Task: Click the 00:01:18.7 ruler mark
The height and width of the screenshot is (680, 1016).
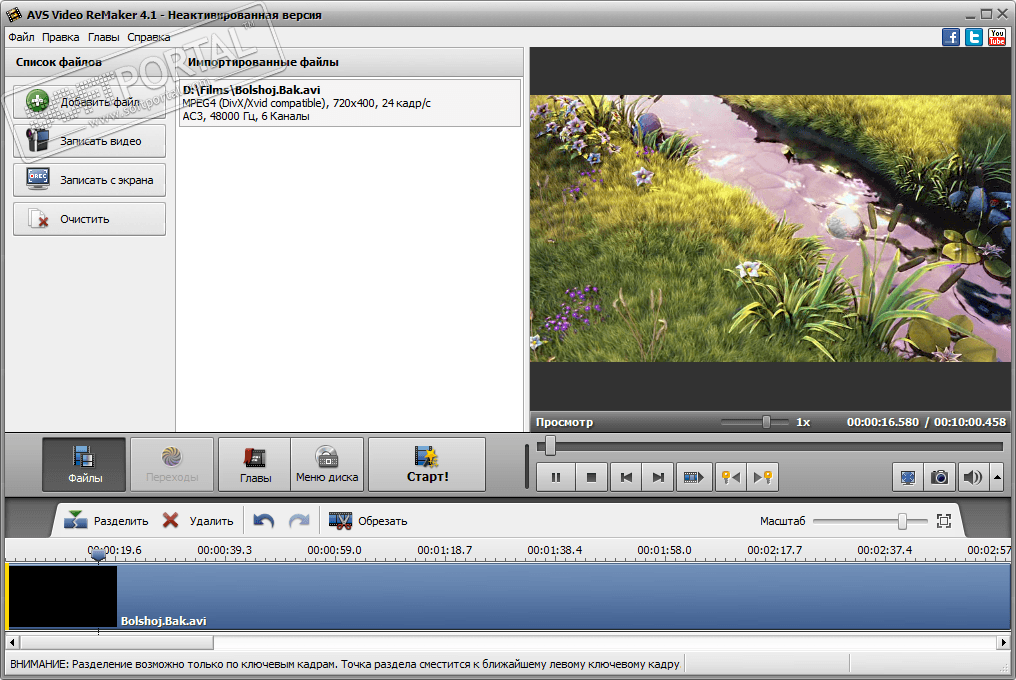Action: 444,550
